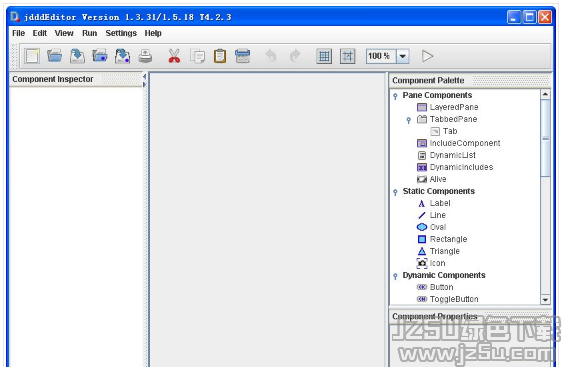Open a file with the folder icon
The image size is (562, 367).
(54, 56)
